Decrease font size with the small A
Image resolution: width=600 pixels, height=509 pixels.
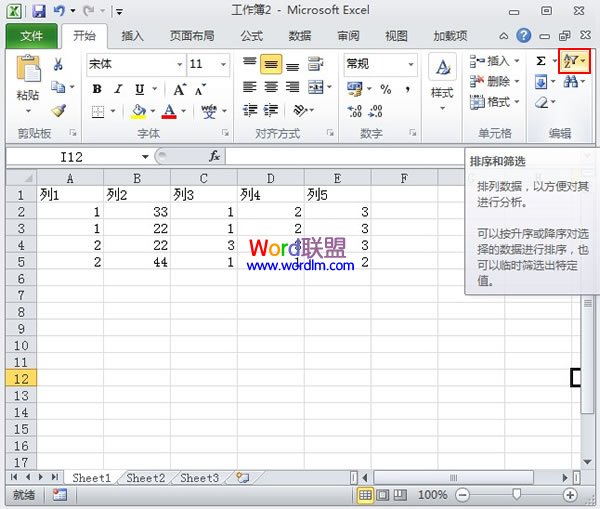[201, 90]
